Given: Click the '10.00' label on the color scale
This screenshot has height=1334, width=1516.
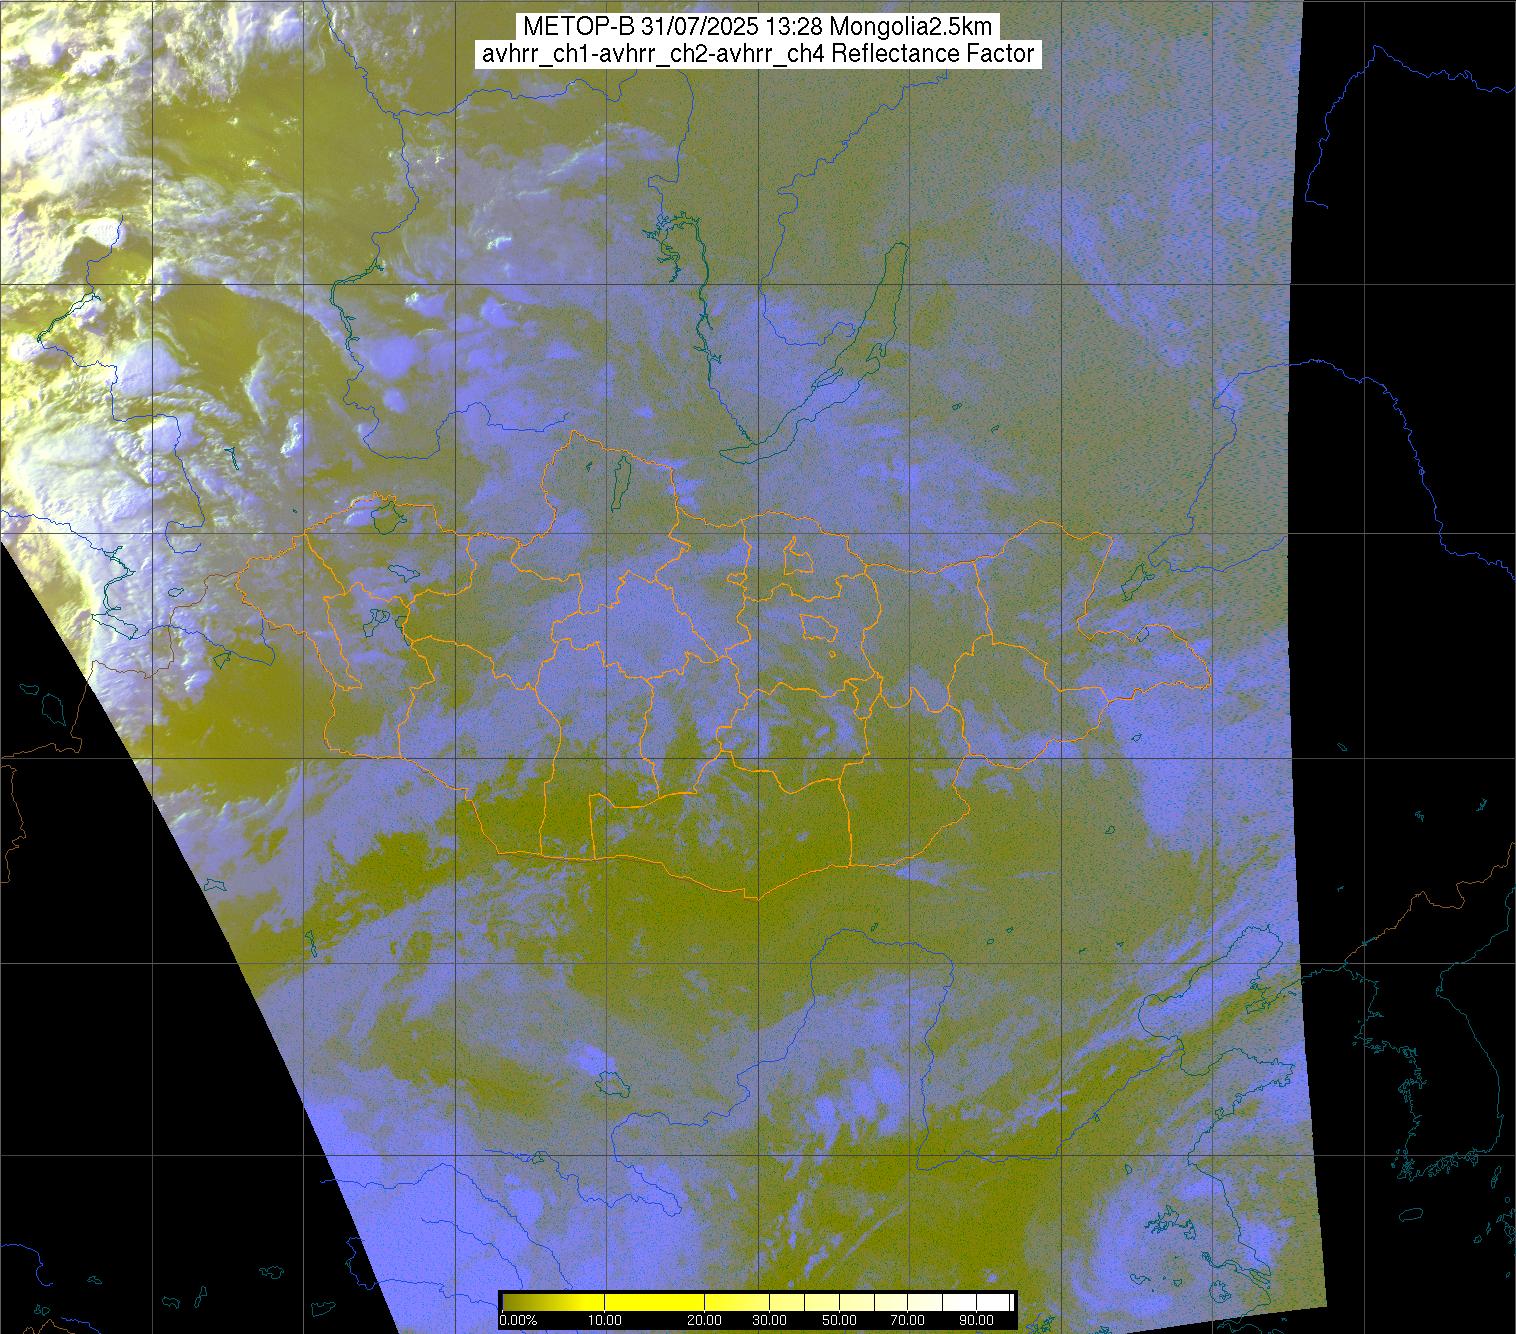Looking at the screenshot, I should point(605,1320).
